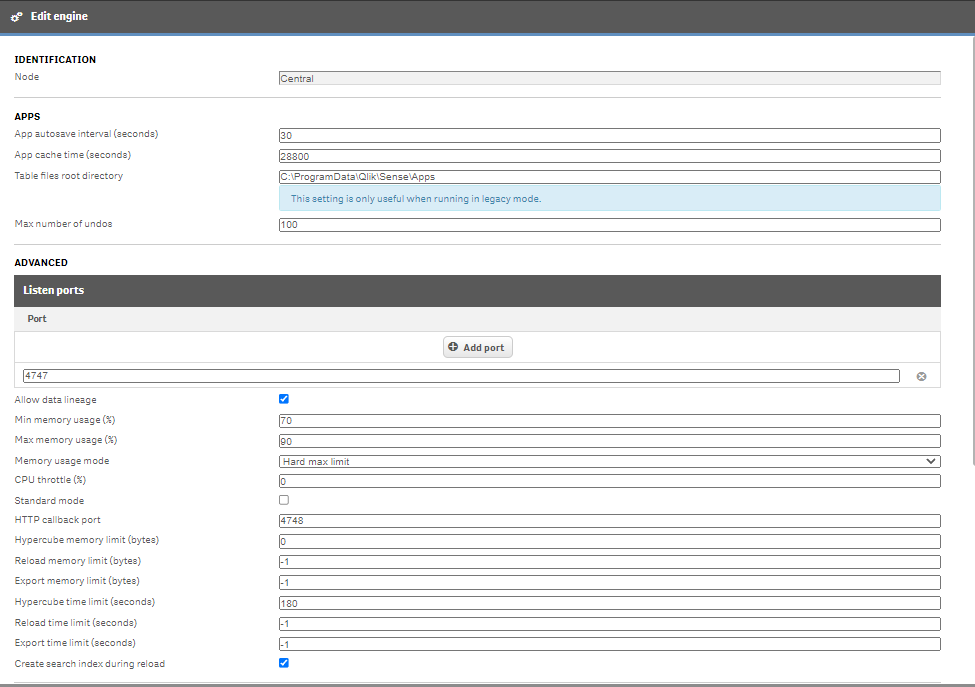
Task: Edit the Hypercube time limit field
Action: 609,603
